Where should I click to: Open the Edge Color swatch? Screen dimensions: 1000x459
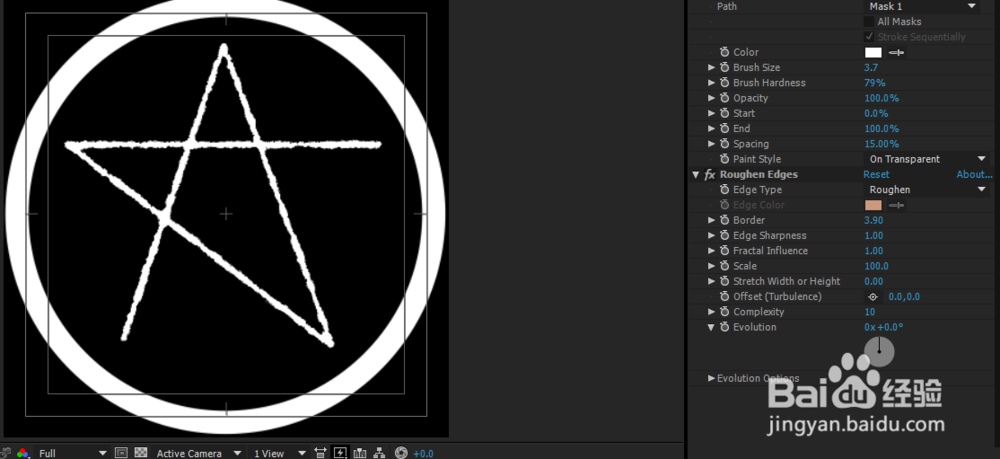coord(873,205)
